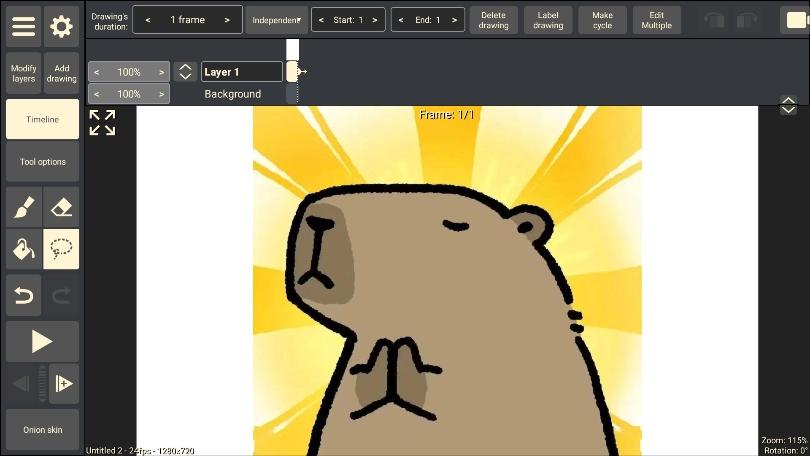Open the hamburger main menu
The image size is (810, 456).
24,26
